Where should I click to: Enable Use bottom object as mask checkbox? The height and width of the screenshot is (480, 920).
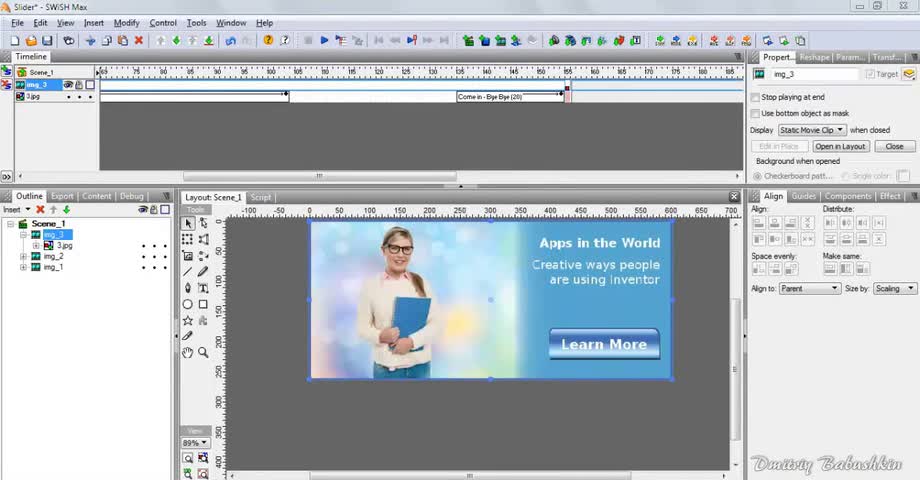(x=756, y=113)
